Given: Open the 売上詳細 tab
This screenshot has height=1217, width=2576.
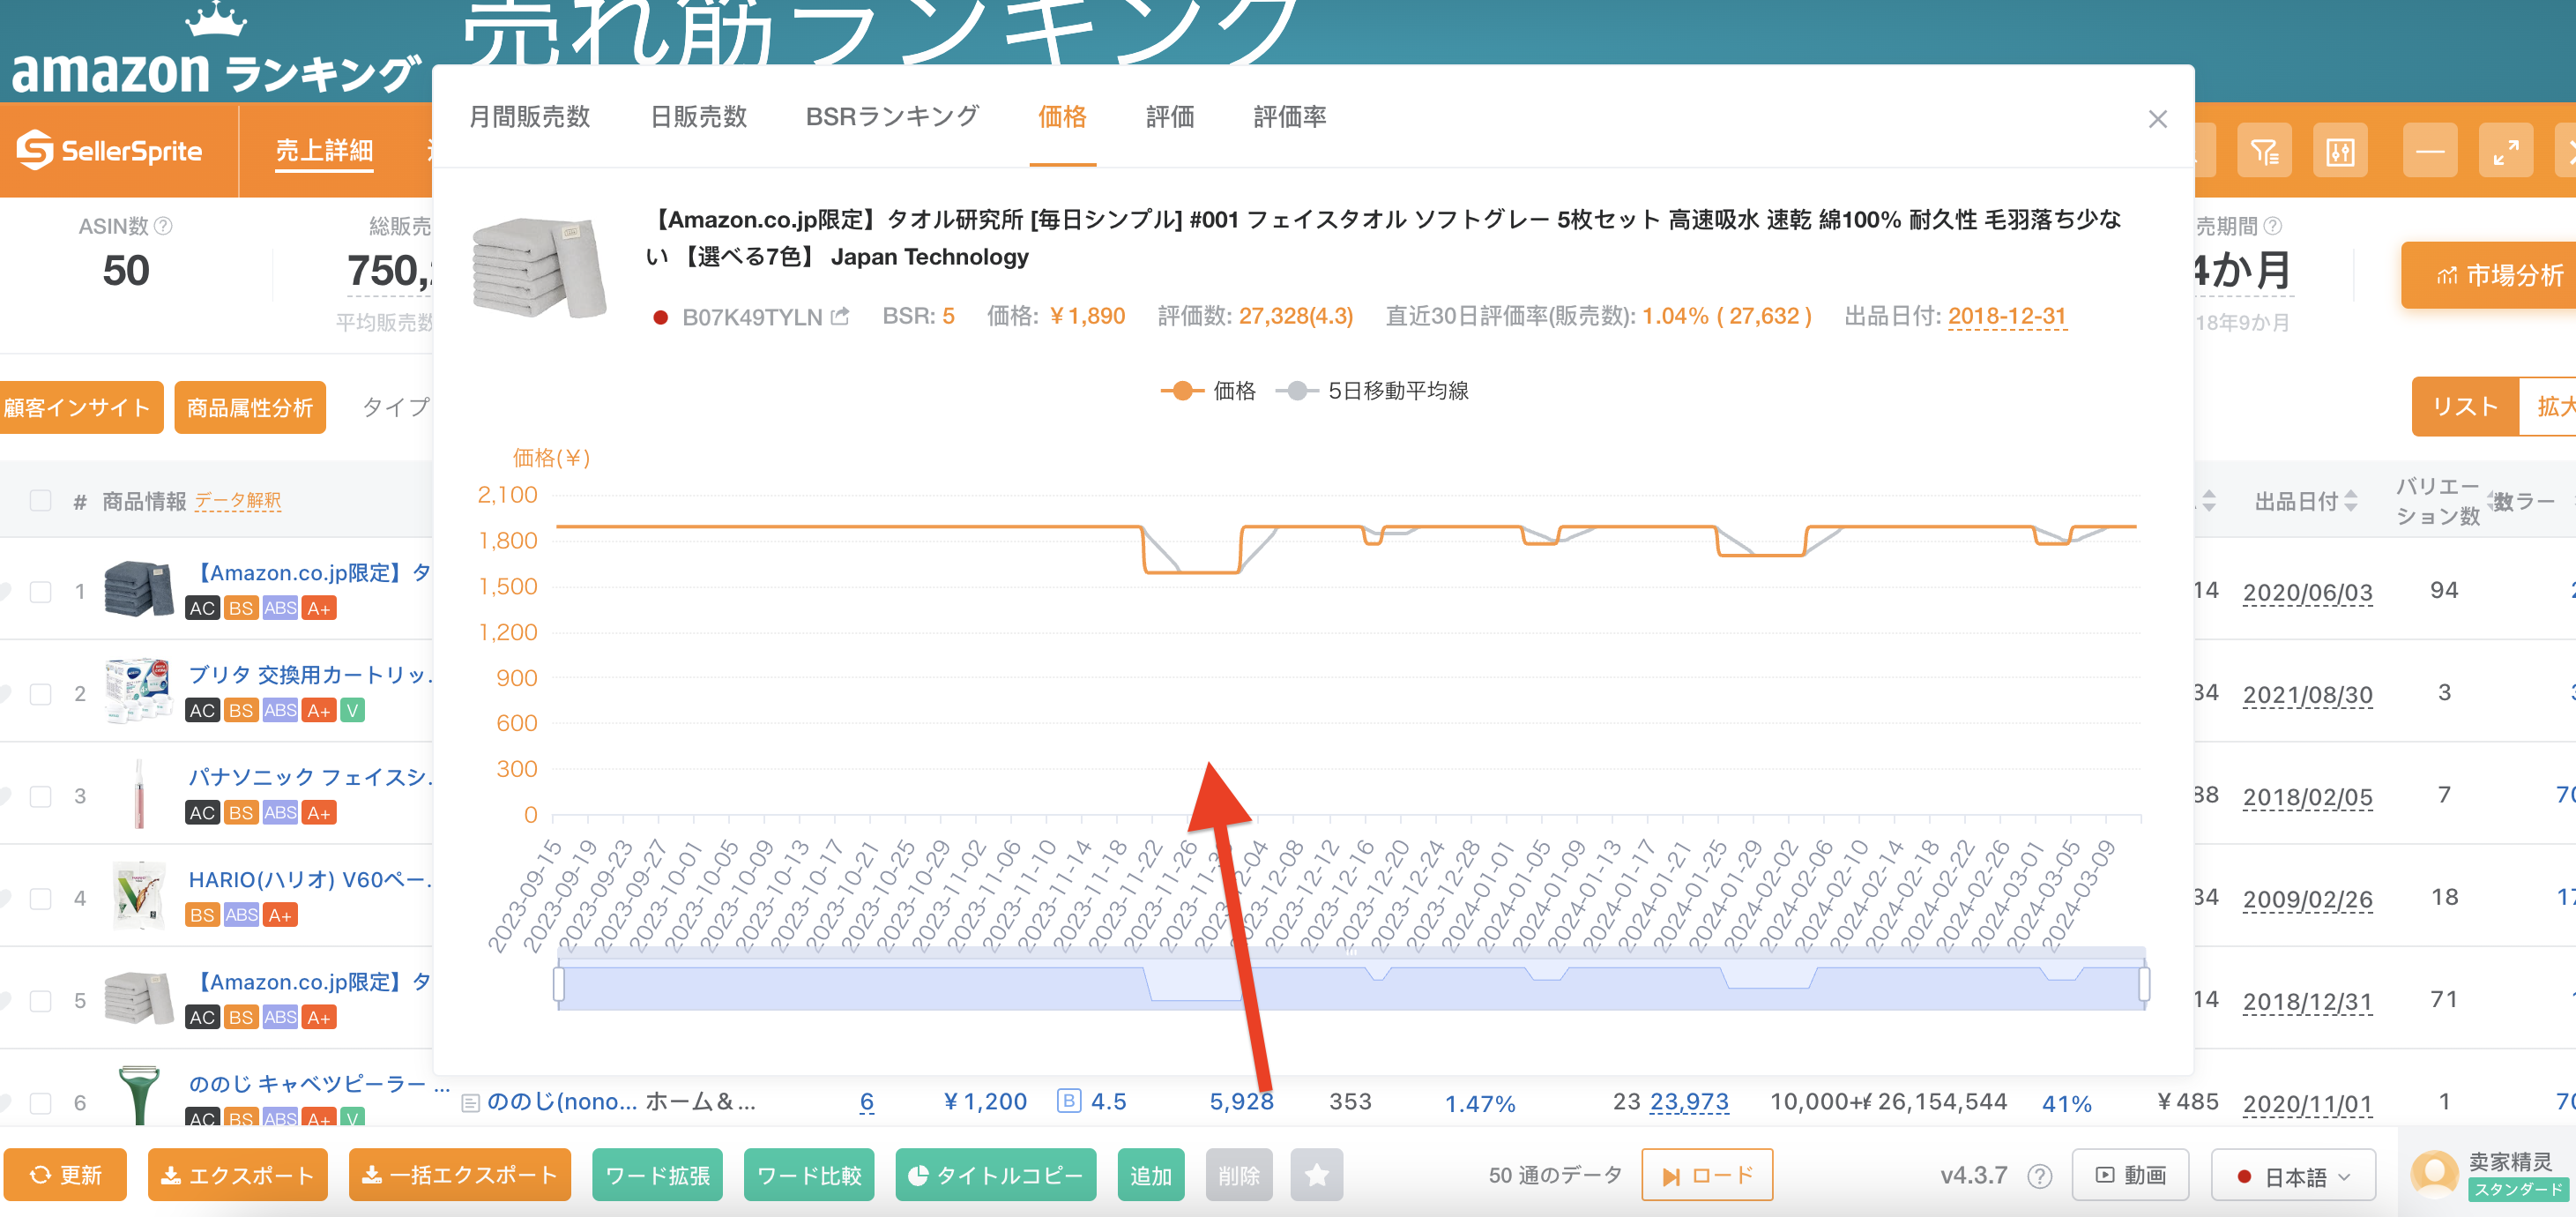Looking at the screenshot, I should (324, 151).
